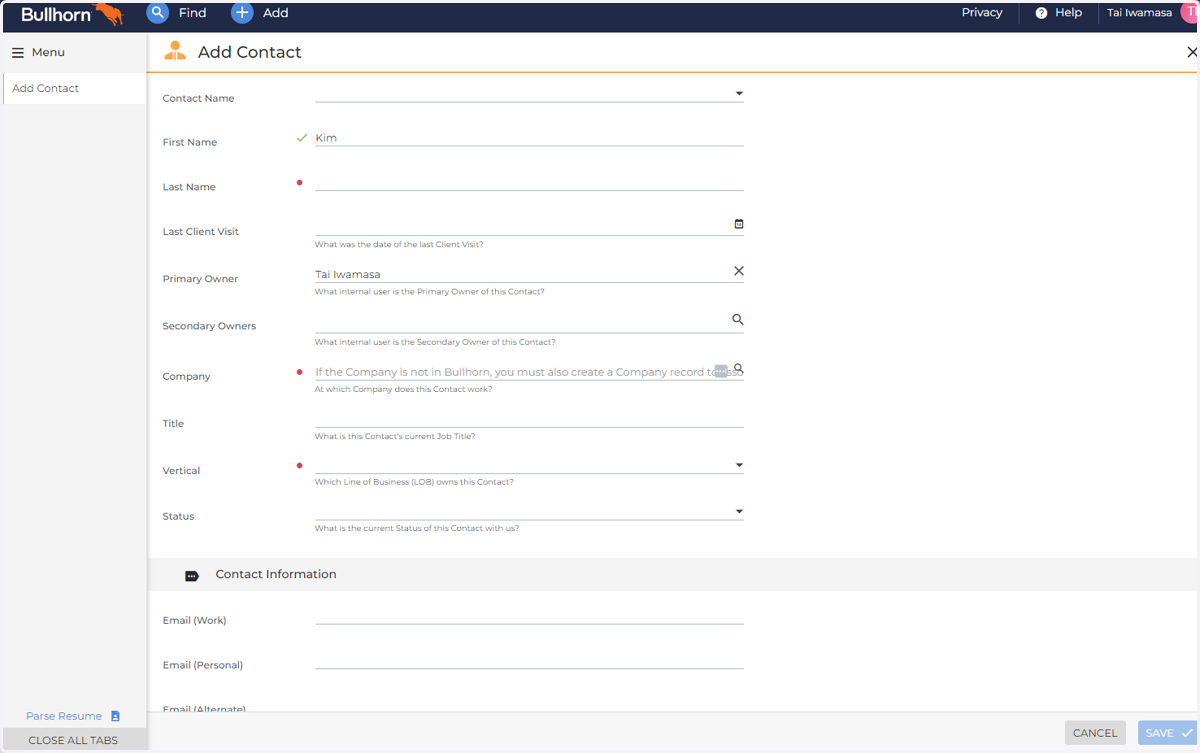The height and width of the screenshot is (753, 1200).
Task: Open the Privacy link in header
Action: tap(982, 13)
